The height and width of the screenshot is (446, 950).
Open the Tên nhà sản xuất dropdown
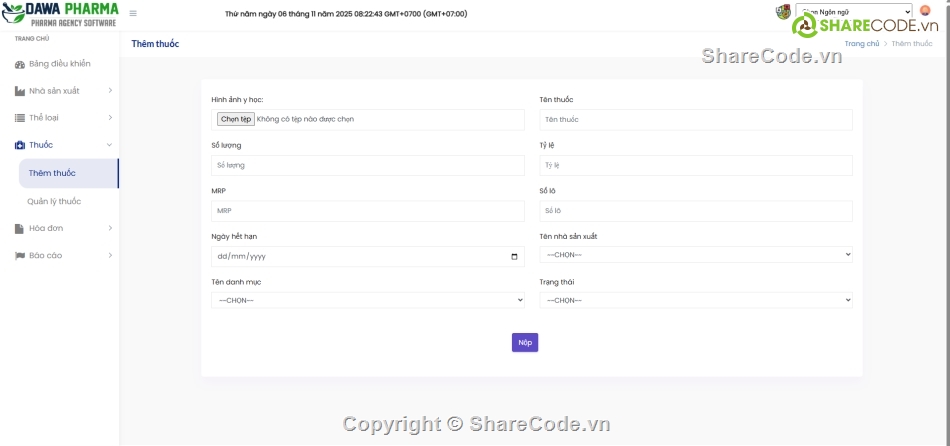tap(695, 254)
